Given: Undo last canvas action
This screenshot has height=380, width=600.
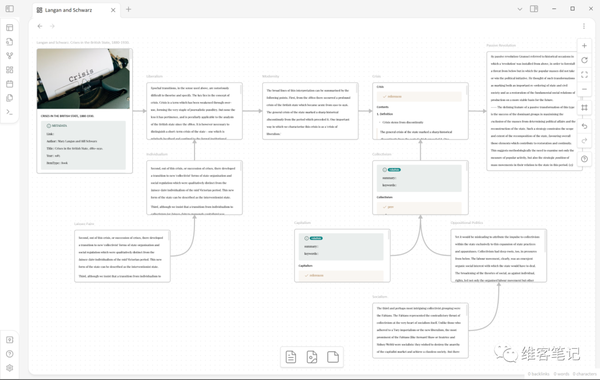Looking at the screenshot, I should click(x=584, y=126).
